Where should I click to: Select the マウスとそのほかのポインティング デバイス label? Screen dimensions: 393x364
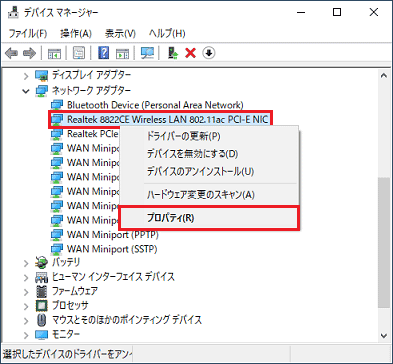(x=127, y=320)
